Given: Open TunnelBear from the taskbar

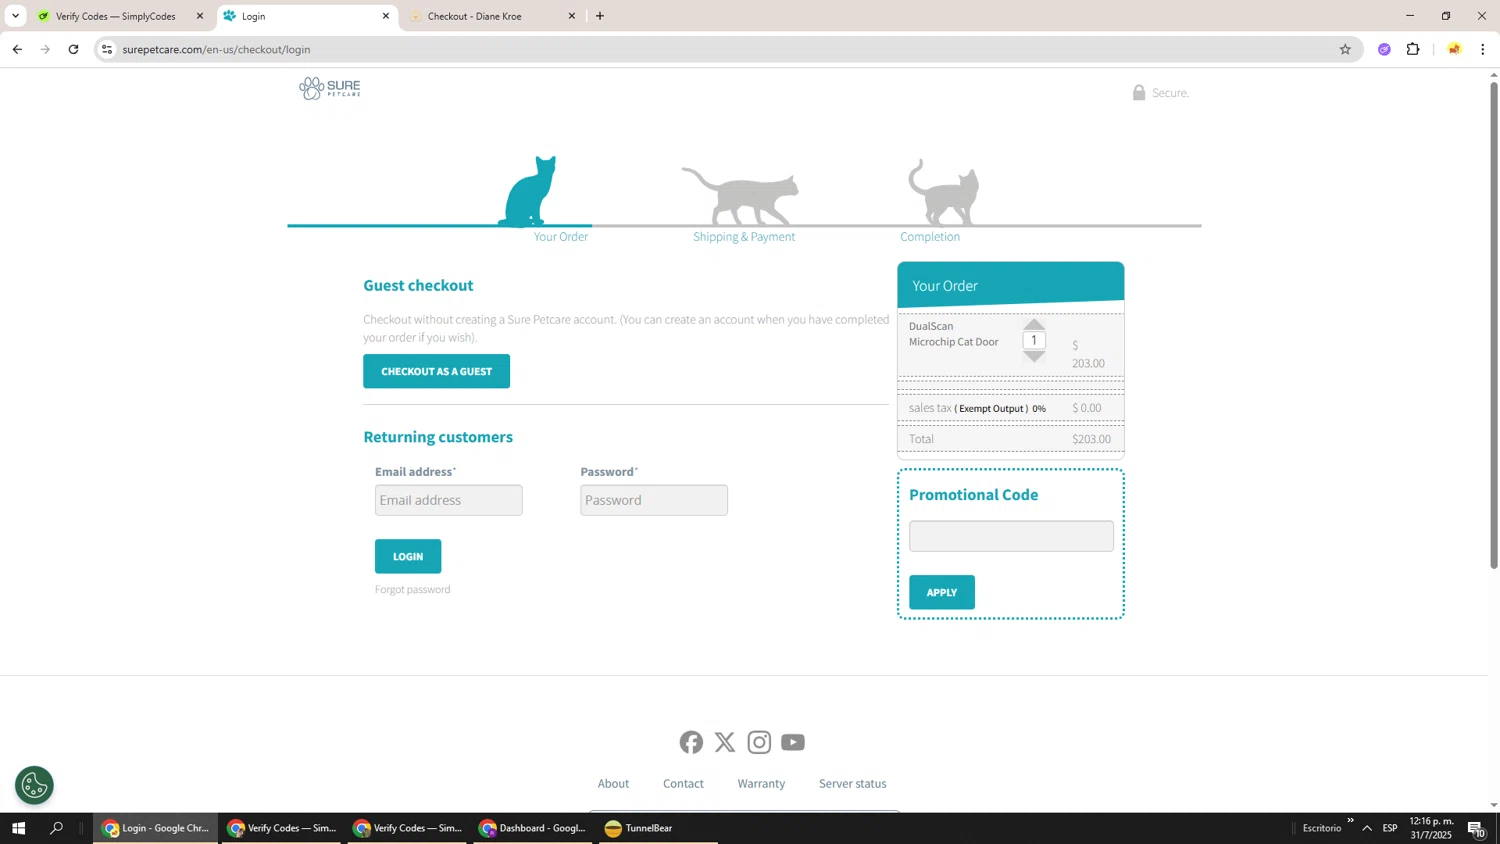Looking at the screenshot, I should pos(658,828).
